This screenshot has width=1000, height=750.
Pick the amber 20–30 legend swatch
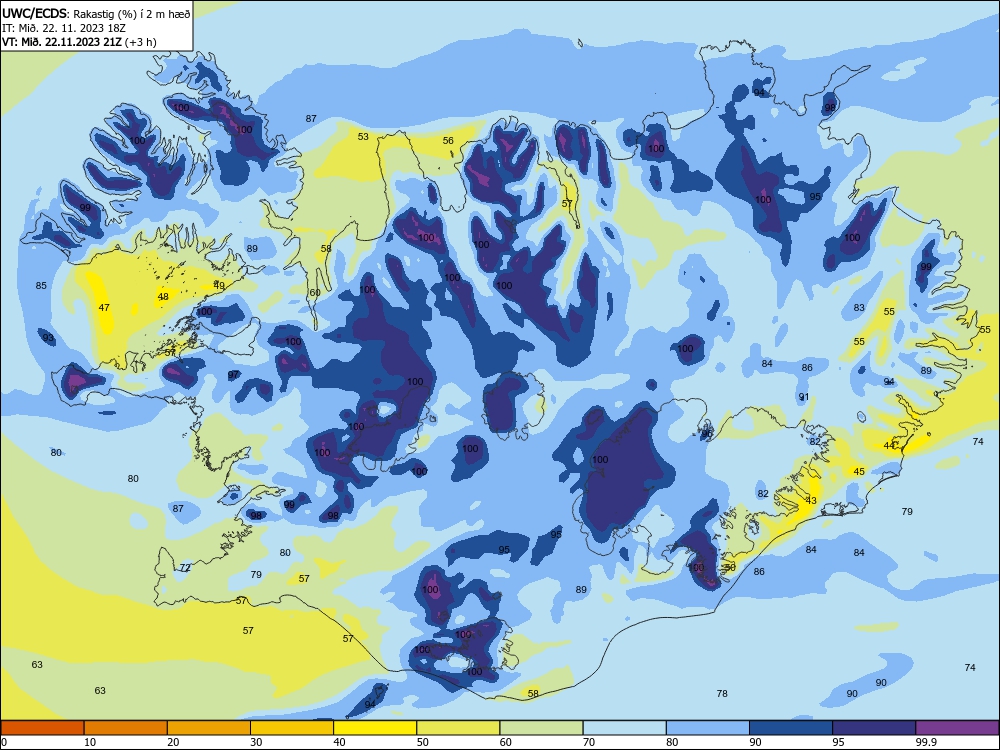[209, 728]
